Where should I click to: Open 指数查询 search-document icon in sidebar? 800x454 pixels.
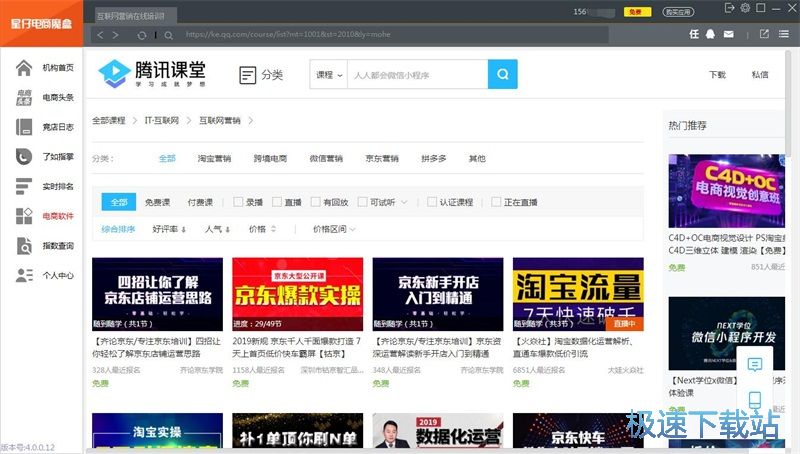click(x=24, y=245)
